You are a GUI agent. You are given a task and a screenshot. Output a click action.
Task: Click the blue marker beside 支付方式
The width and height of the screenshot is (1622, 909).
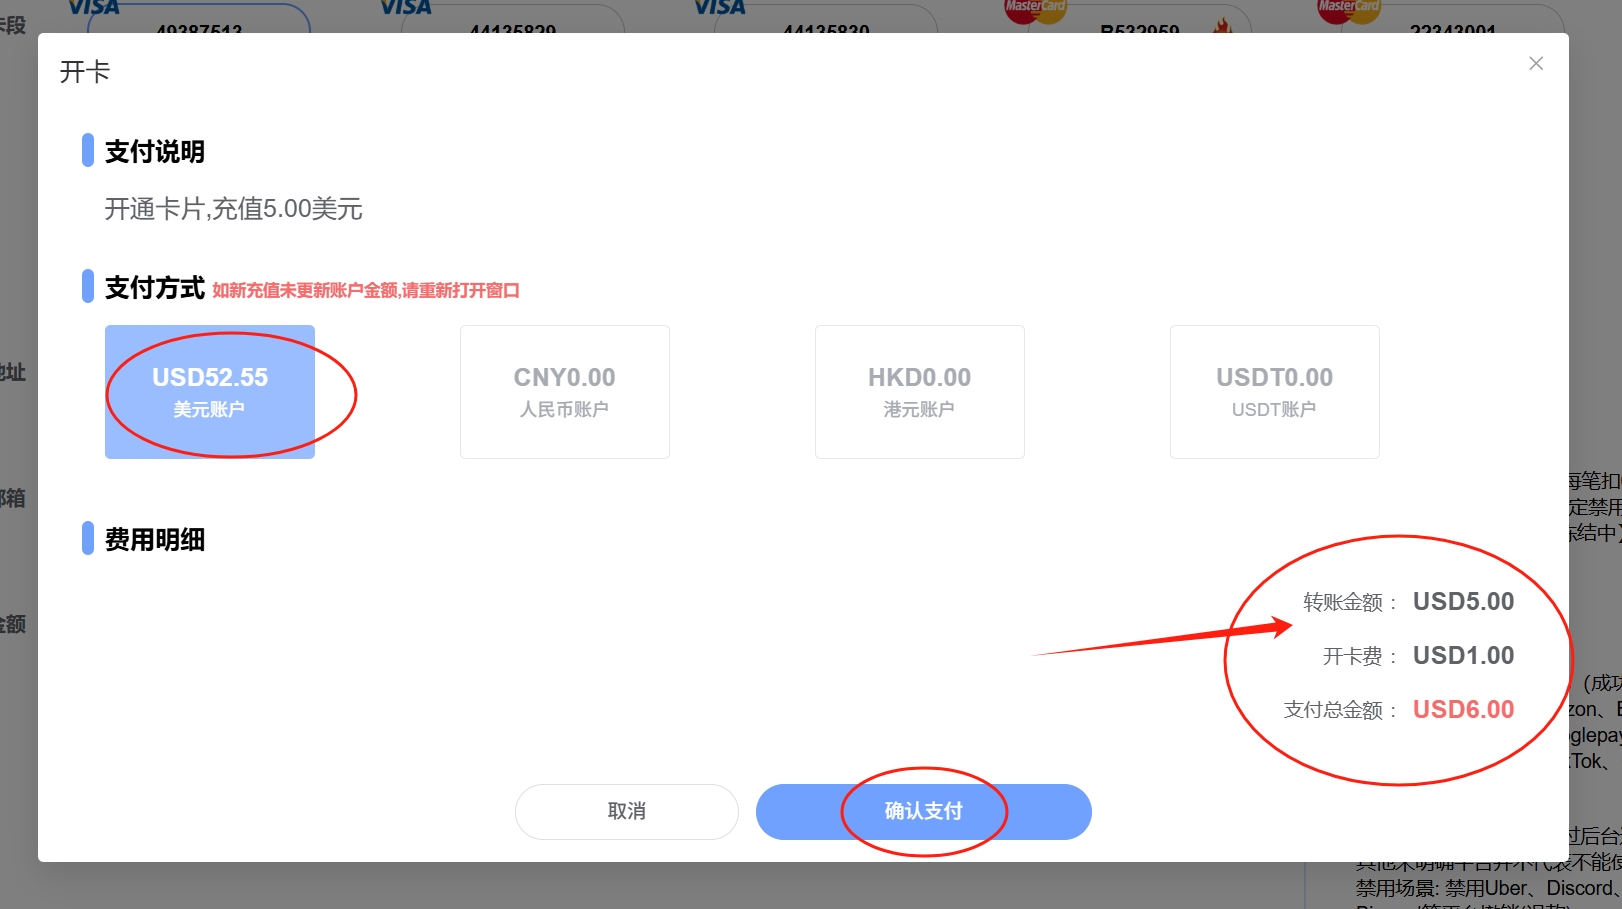click(x=88, y=287)
